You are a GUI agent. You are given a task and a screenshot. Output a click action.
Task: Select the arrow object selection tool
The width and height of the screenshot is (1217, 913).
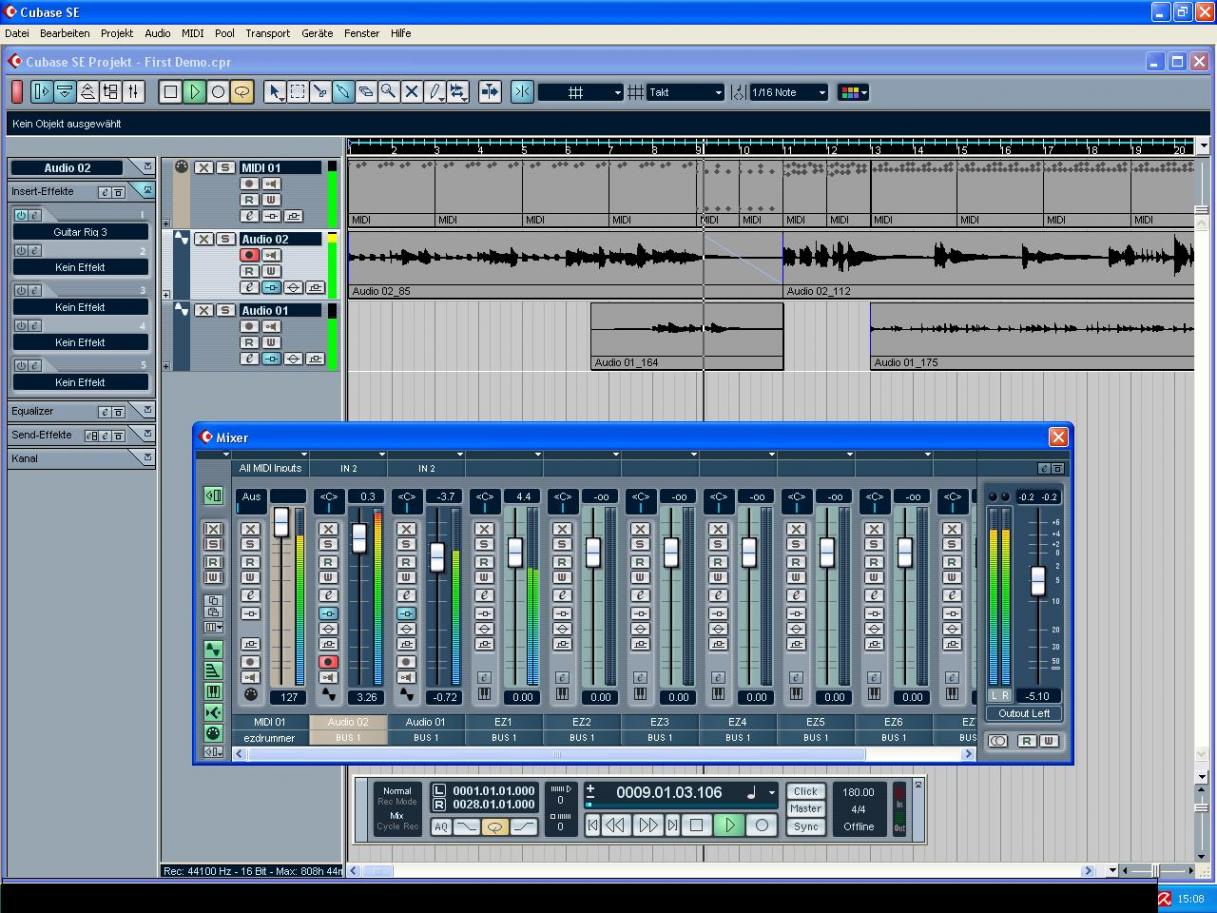click(x=275, y=92)
